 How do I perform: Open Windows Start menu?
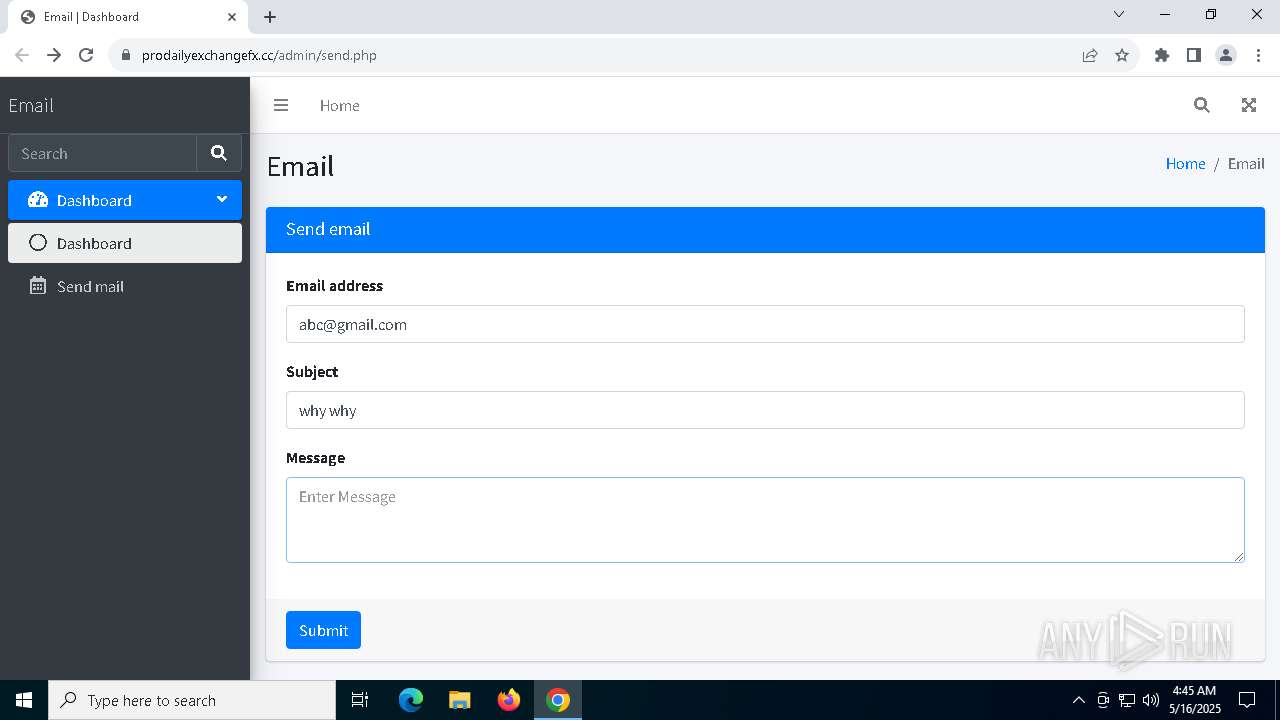point(24,700)
